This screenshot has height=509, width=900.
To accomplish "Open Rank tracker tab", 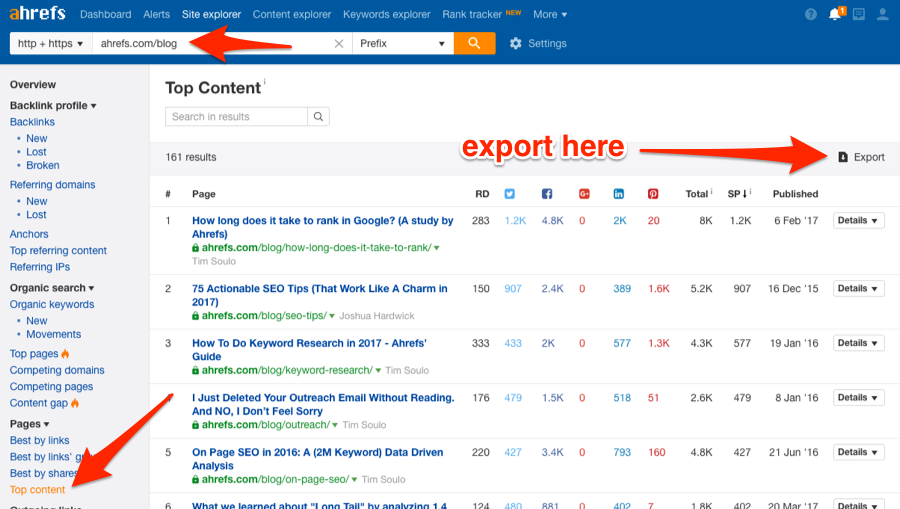I will coord(472,14).
